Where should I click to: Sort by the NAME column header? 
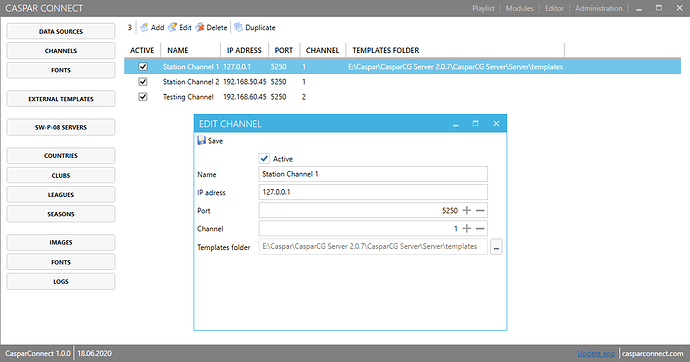(178, 50)
